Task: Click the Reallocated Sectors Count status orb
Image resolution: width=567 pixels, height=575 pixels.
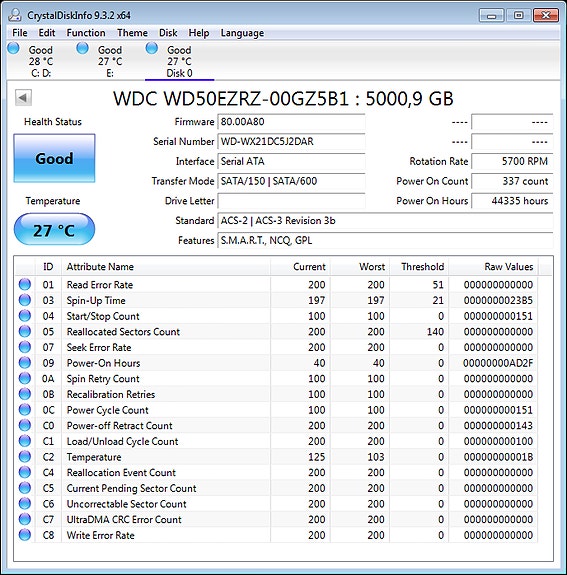Action: tap(25, 331)
